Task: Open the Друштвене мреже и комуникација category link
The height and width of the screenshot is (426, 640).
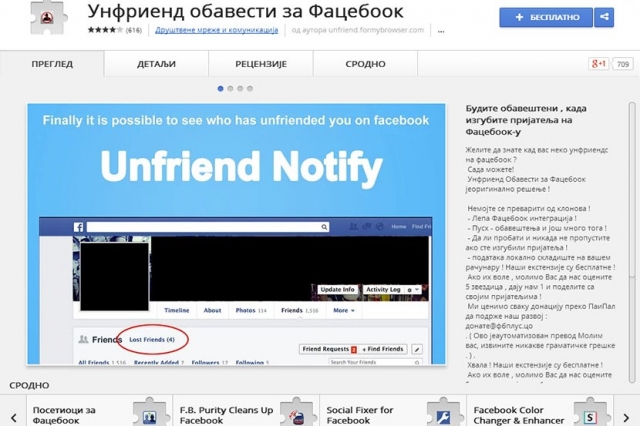Action: click(214, 30)
